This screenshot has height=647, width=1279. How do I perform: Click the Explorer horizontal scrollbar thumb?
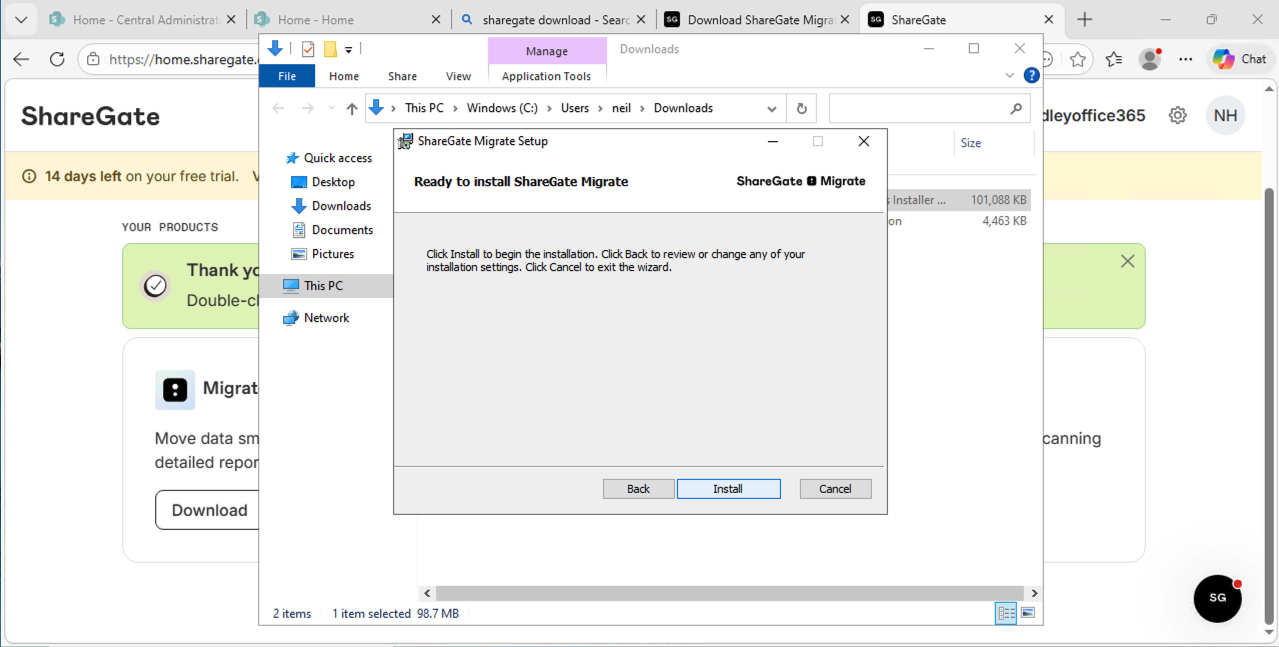coord(730,593)
